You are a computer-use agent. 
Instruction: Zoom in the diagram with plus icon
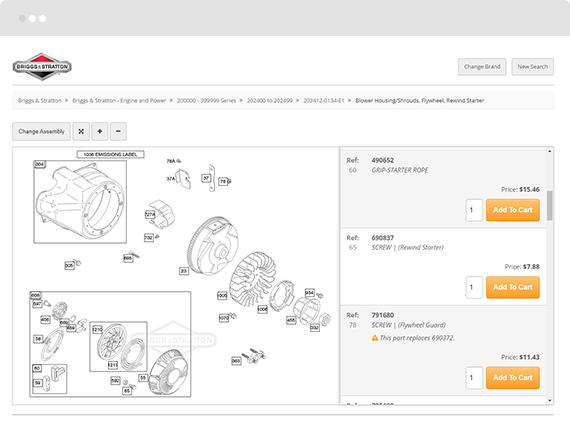[x=100, y=131]
